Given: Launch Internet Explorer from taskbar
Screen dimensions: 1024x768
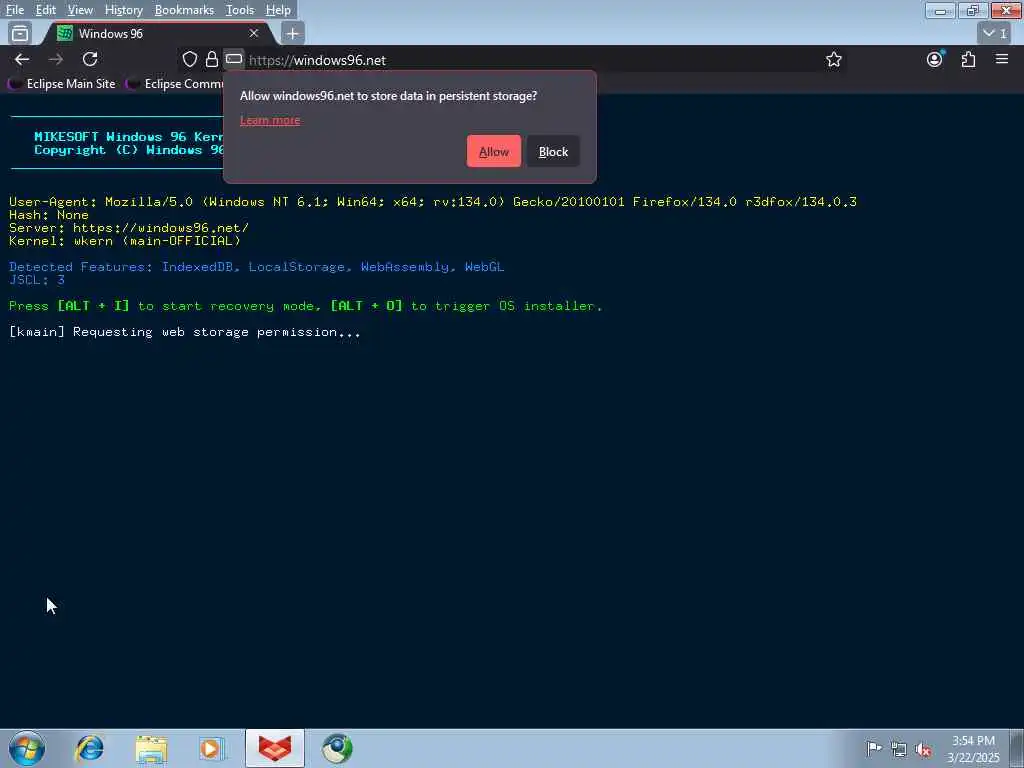Looking at the screenshot, I should (x=90, y=748).
